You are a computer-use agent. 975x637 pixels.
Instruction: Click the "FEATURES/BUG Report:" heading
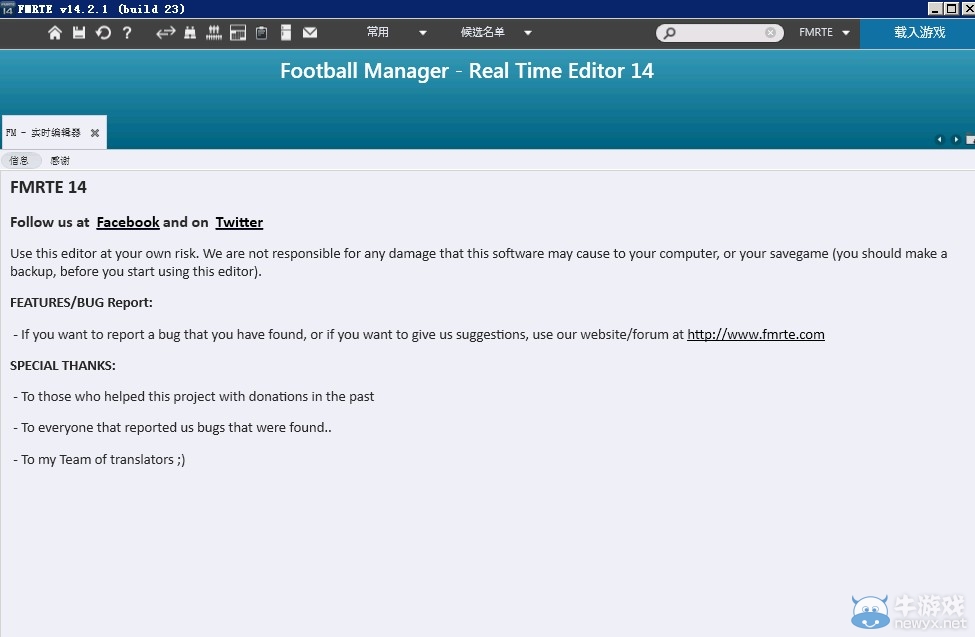point(81,303)
